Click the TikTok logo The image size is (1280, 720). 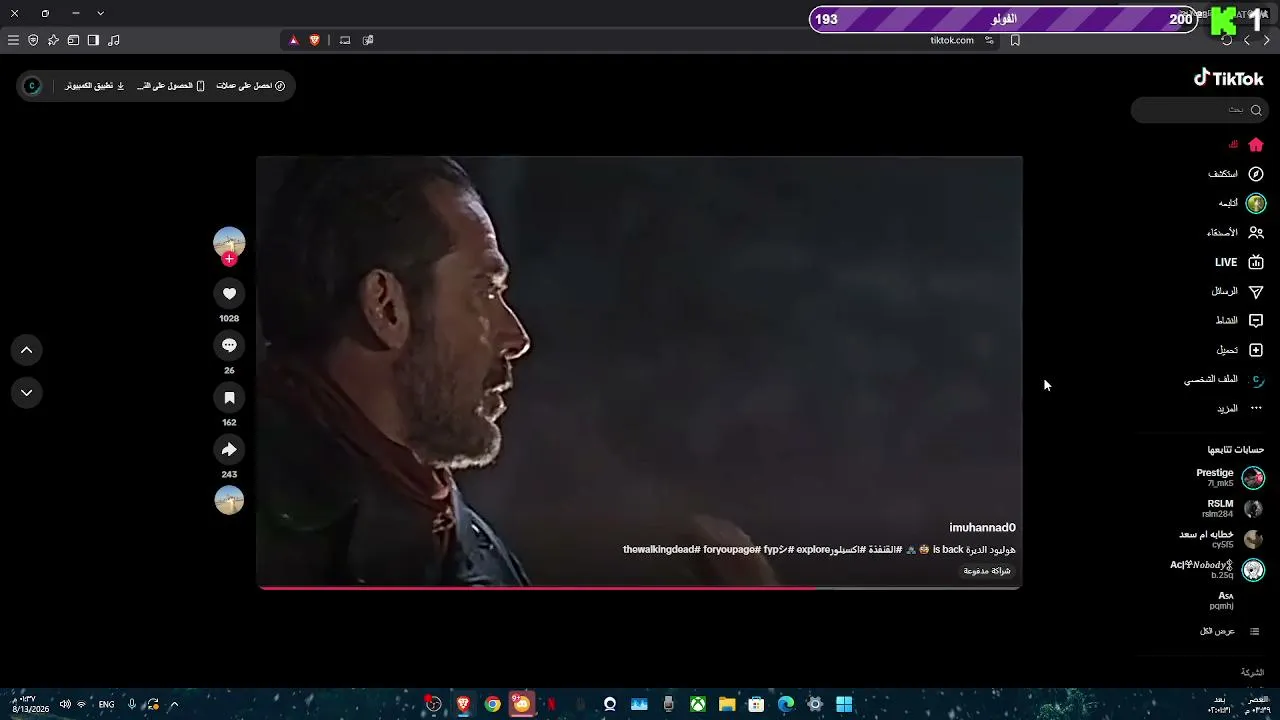tap(1228, 78)
